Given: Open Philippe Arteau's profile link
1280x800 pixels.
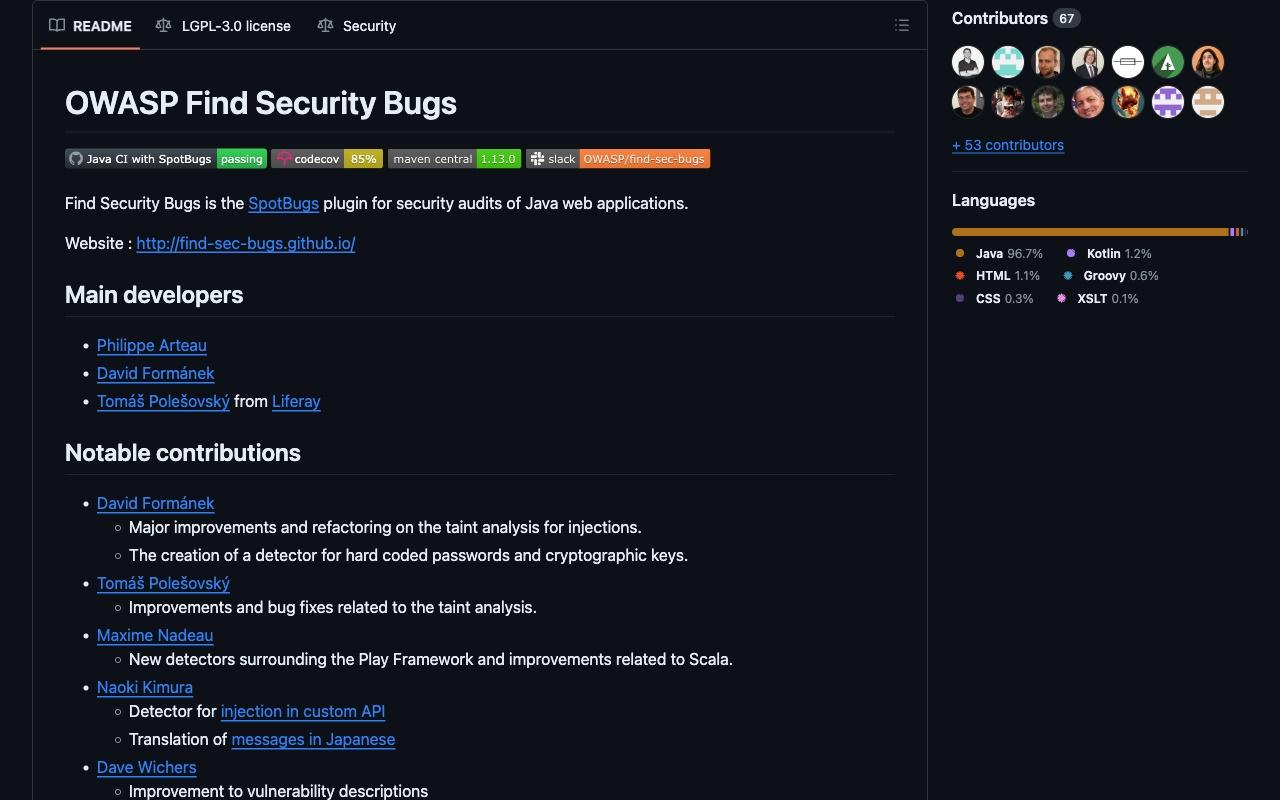Looking at the screenshot, I should pyautogui.click(x=152, y=345).
